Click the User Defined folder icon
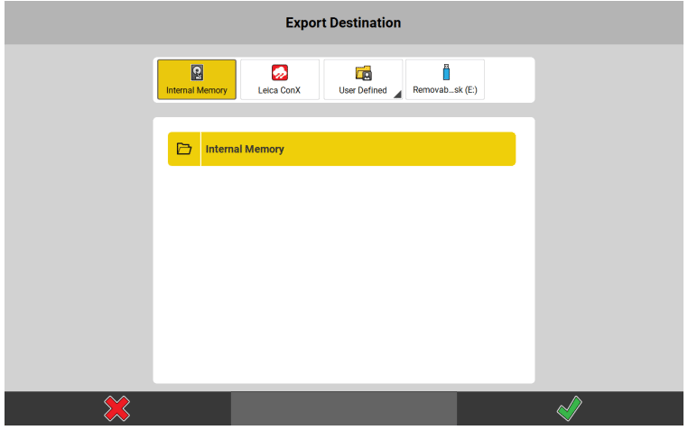Image resolution: width=688 pixels, height=430 pixels. [x=363, y=73]
